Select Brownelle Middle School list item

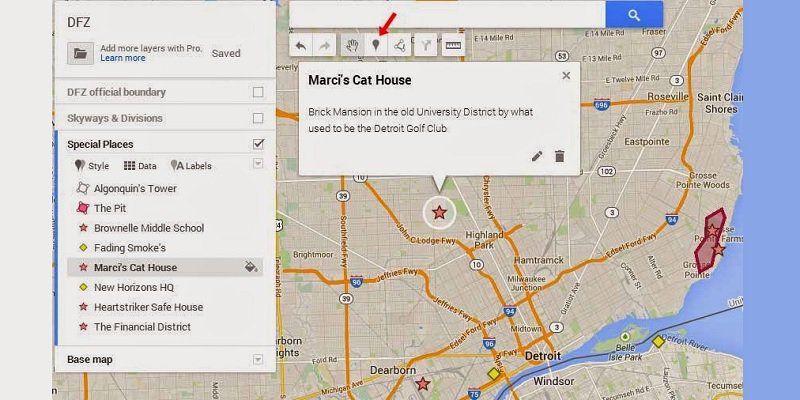[149, 228]
